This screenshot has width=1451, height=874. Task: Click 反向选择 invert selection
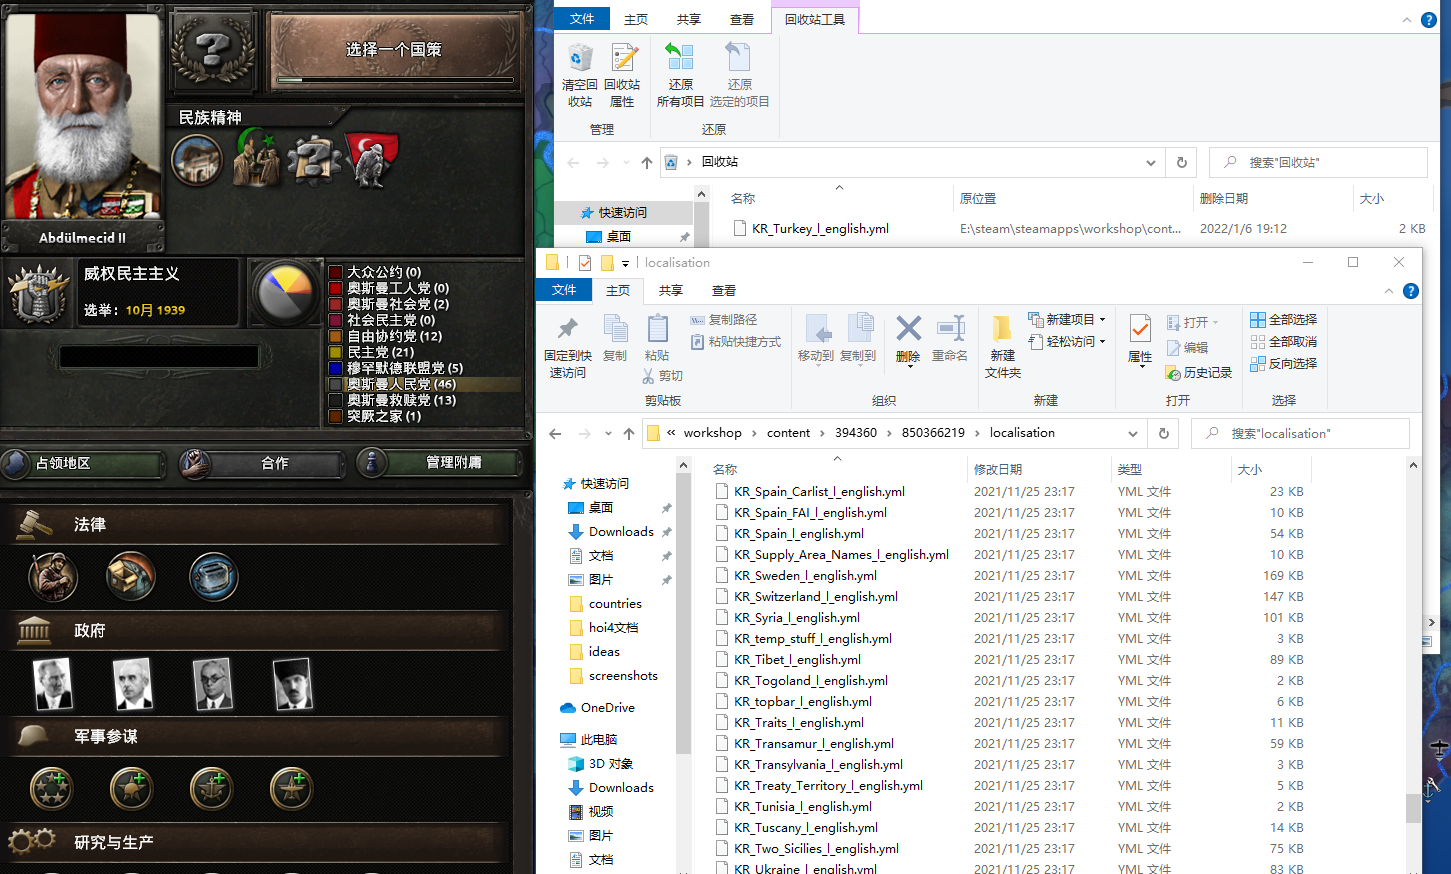pyautogui.click(x=1283, y=363)
